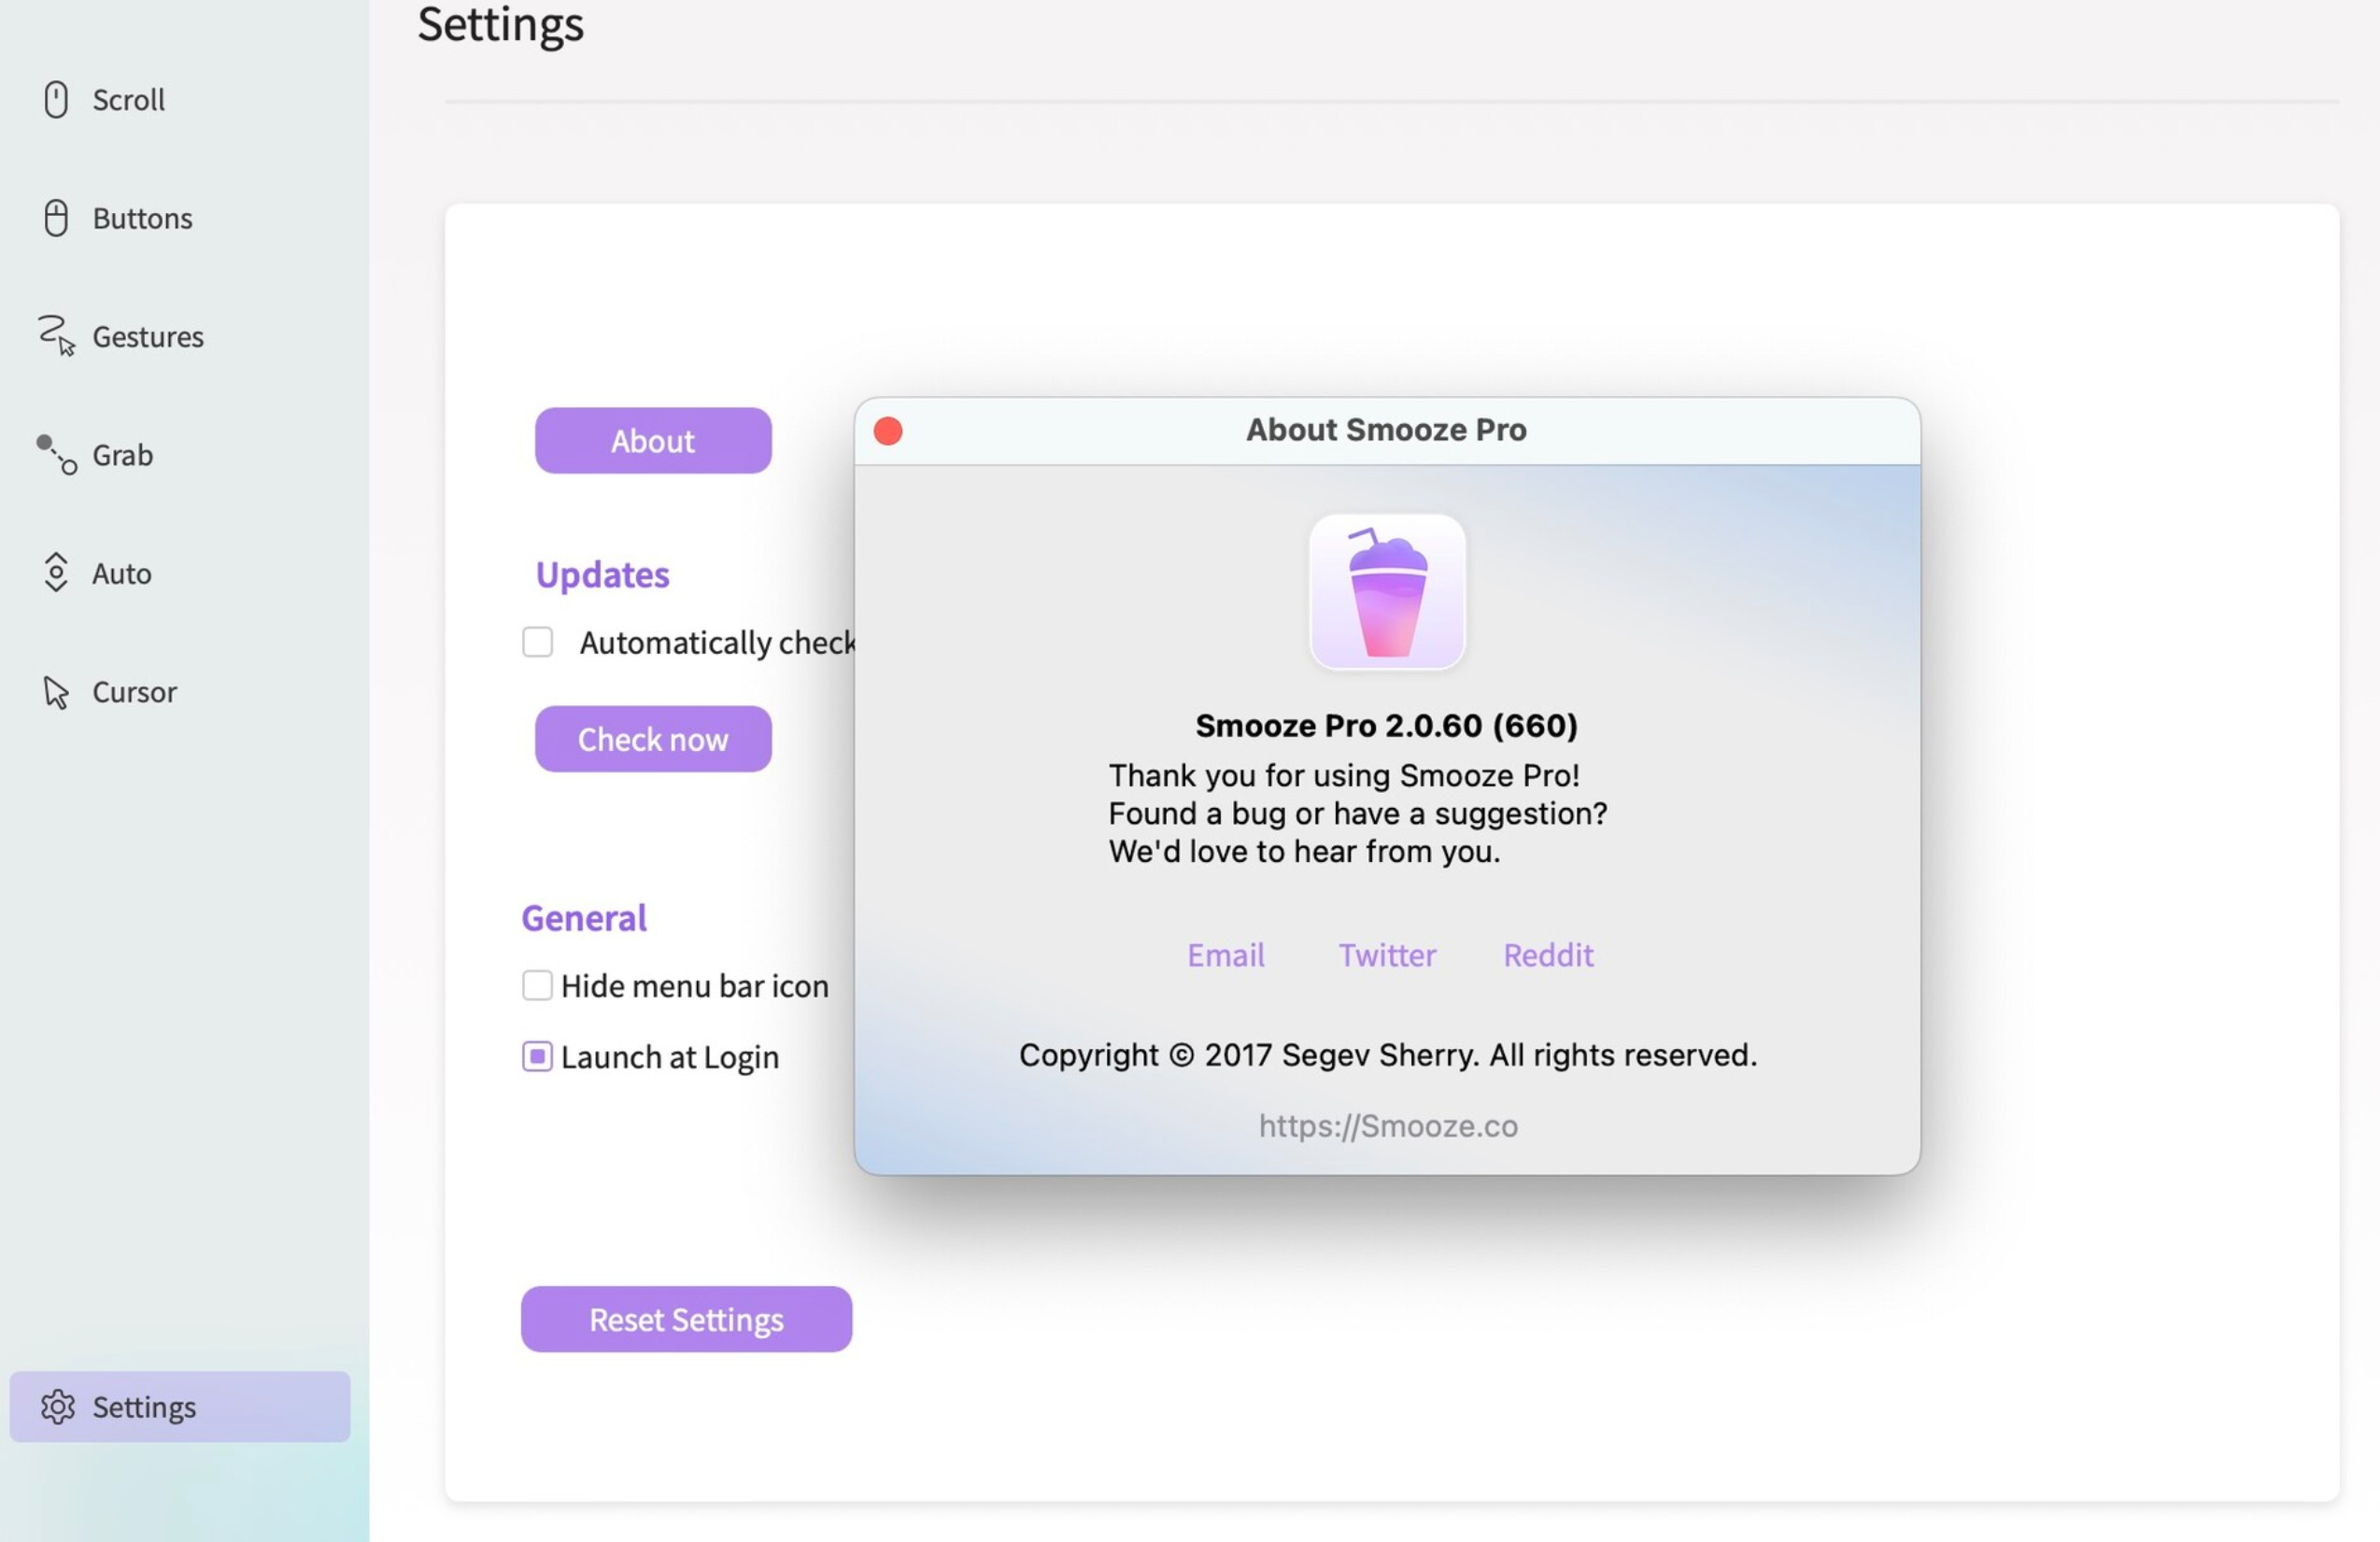This screenshot has width=2380, height=1542.
Task: Open the Gestures settings panel
Action: pyautogui.click(x=148, y=333)
